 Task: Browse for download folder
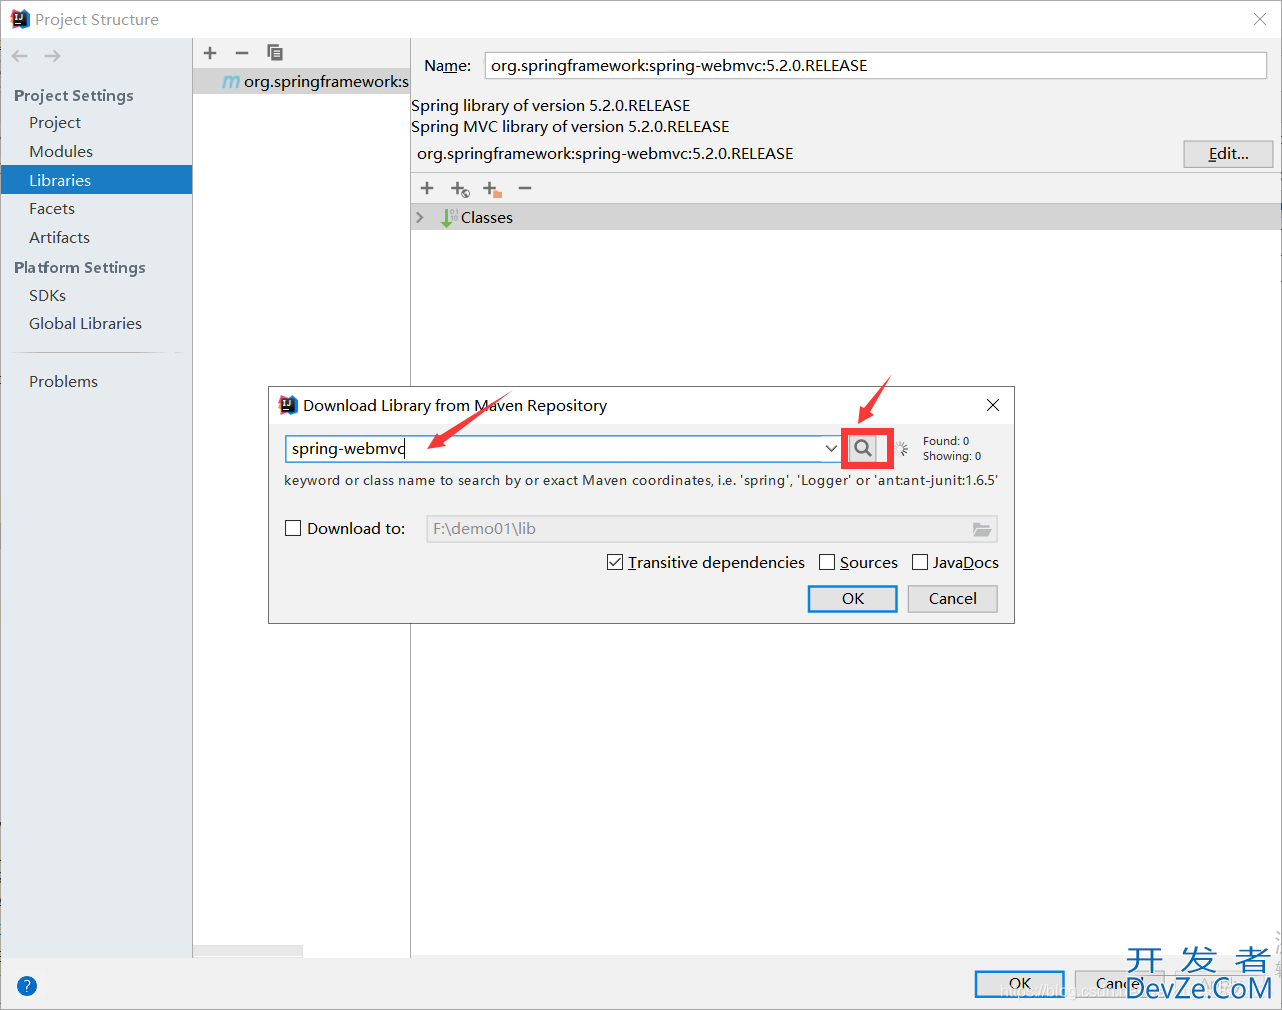coord(982,529)
